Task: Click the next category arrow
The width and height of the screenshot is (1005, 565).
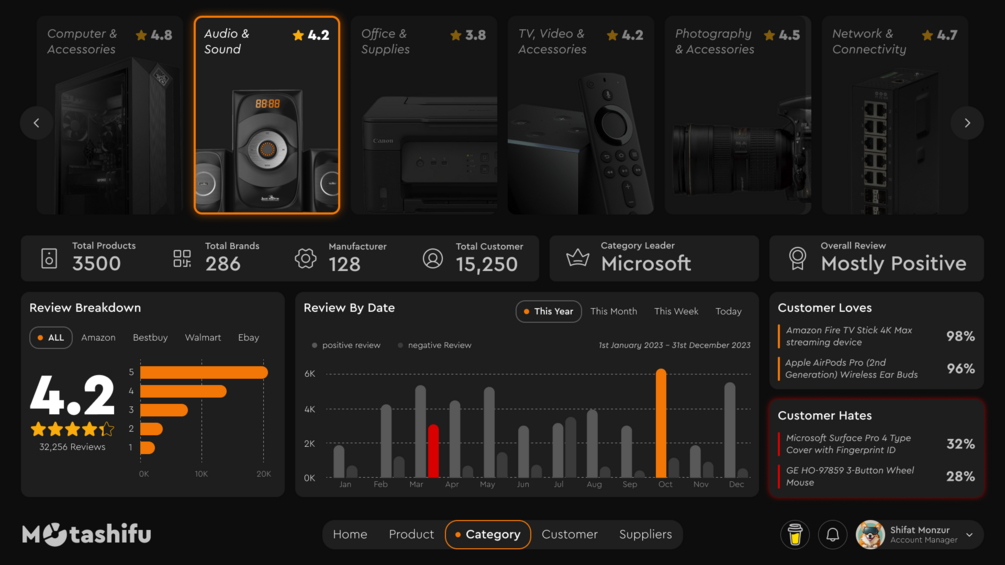Action: click(x=967, y=123)
